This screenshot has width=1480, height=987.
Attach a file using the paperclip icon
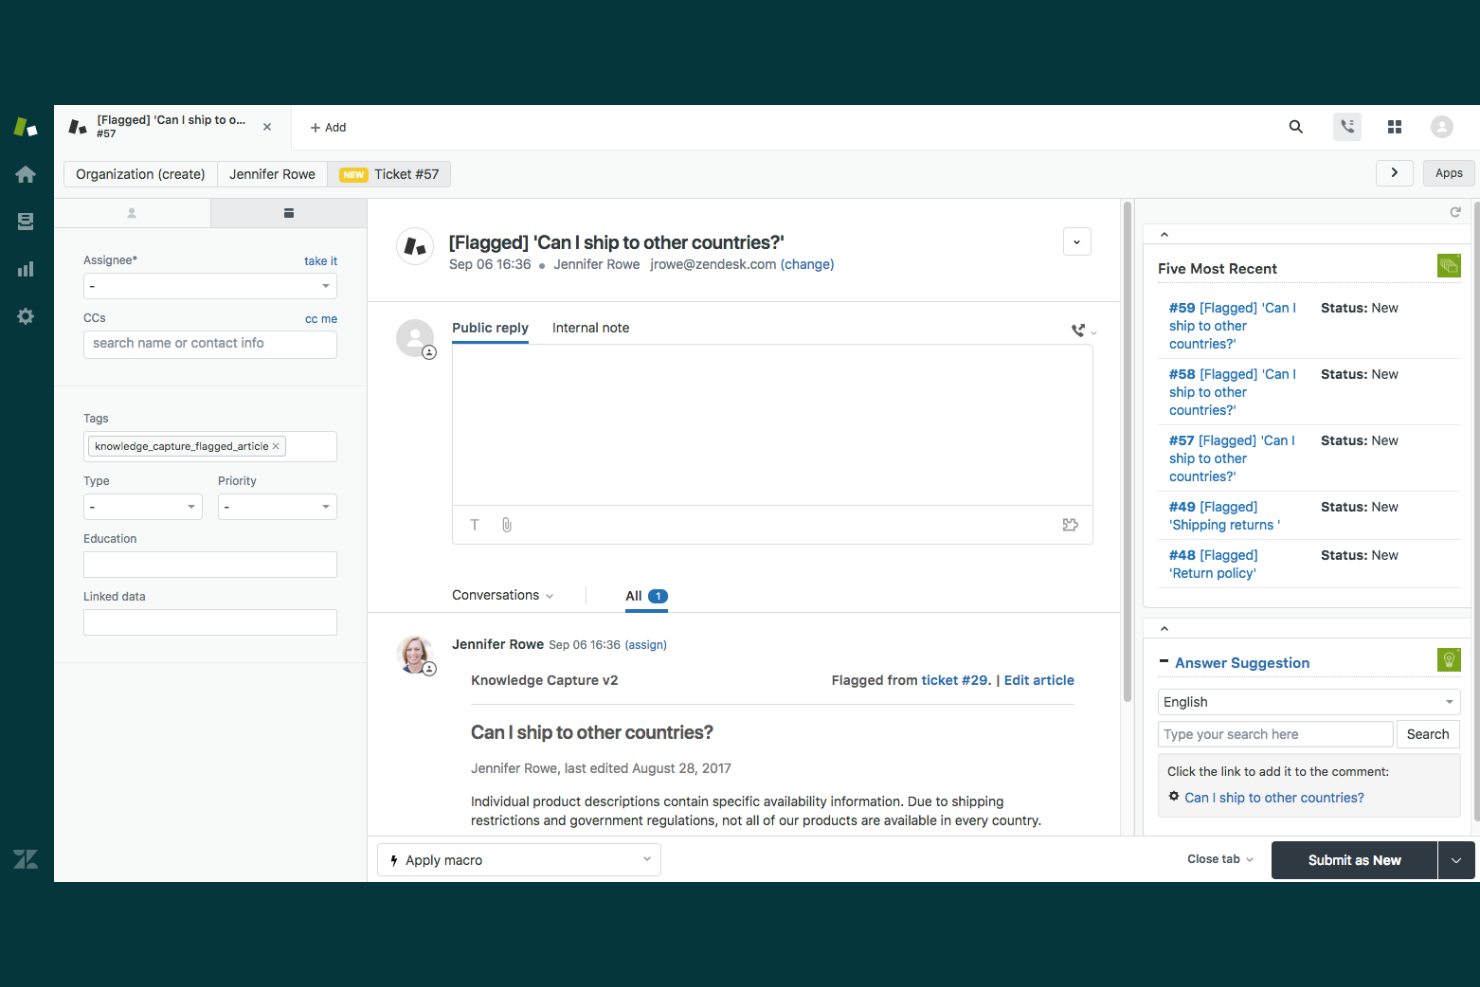(x=506, y=524)
